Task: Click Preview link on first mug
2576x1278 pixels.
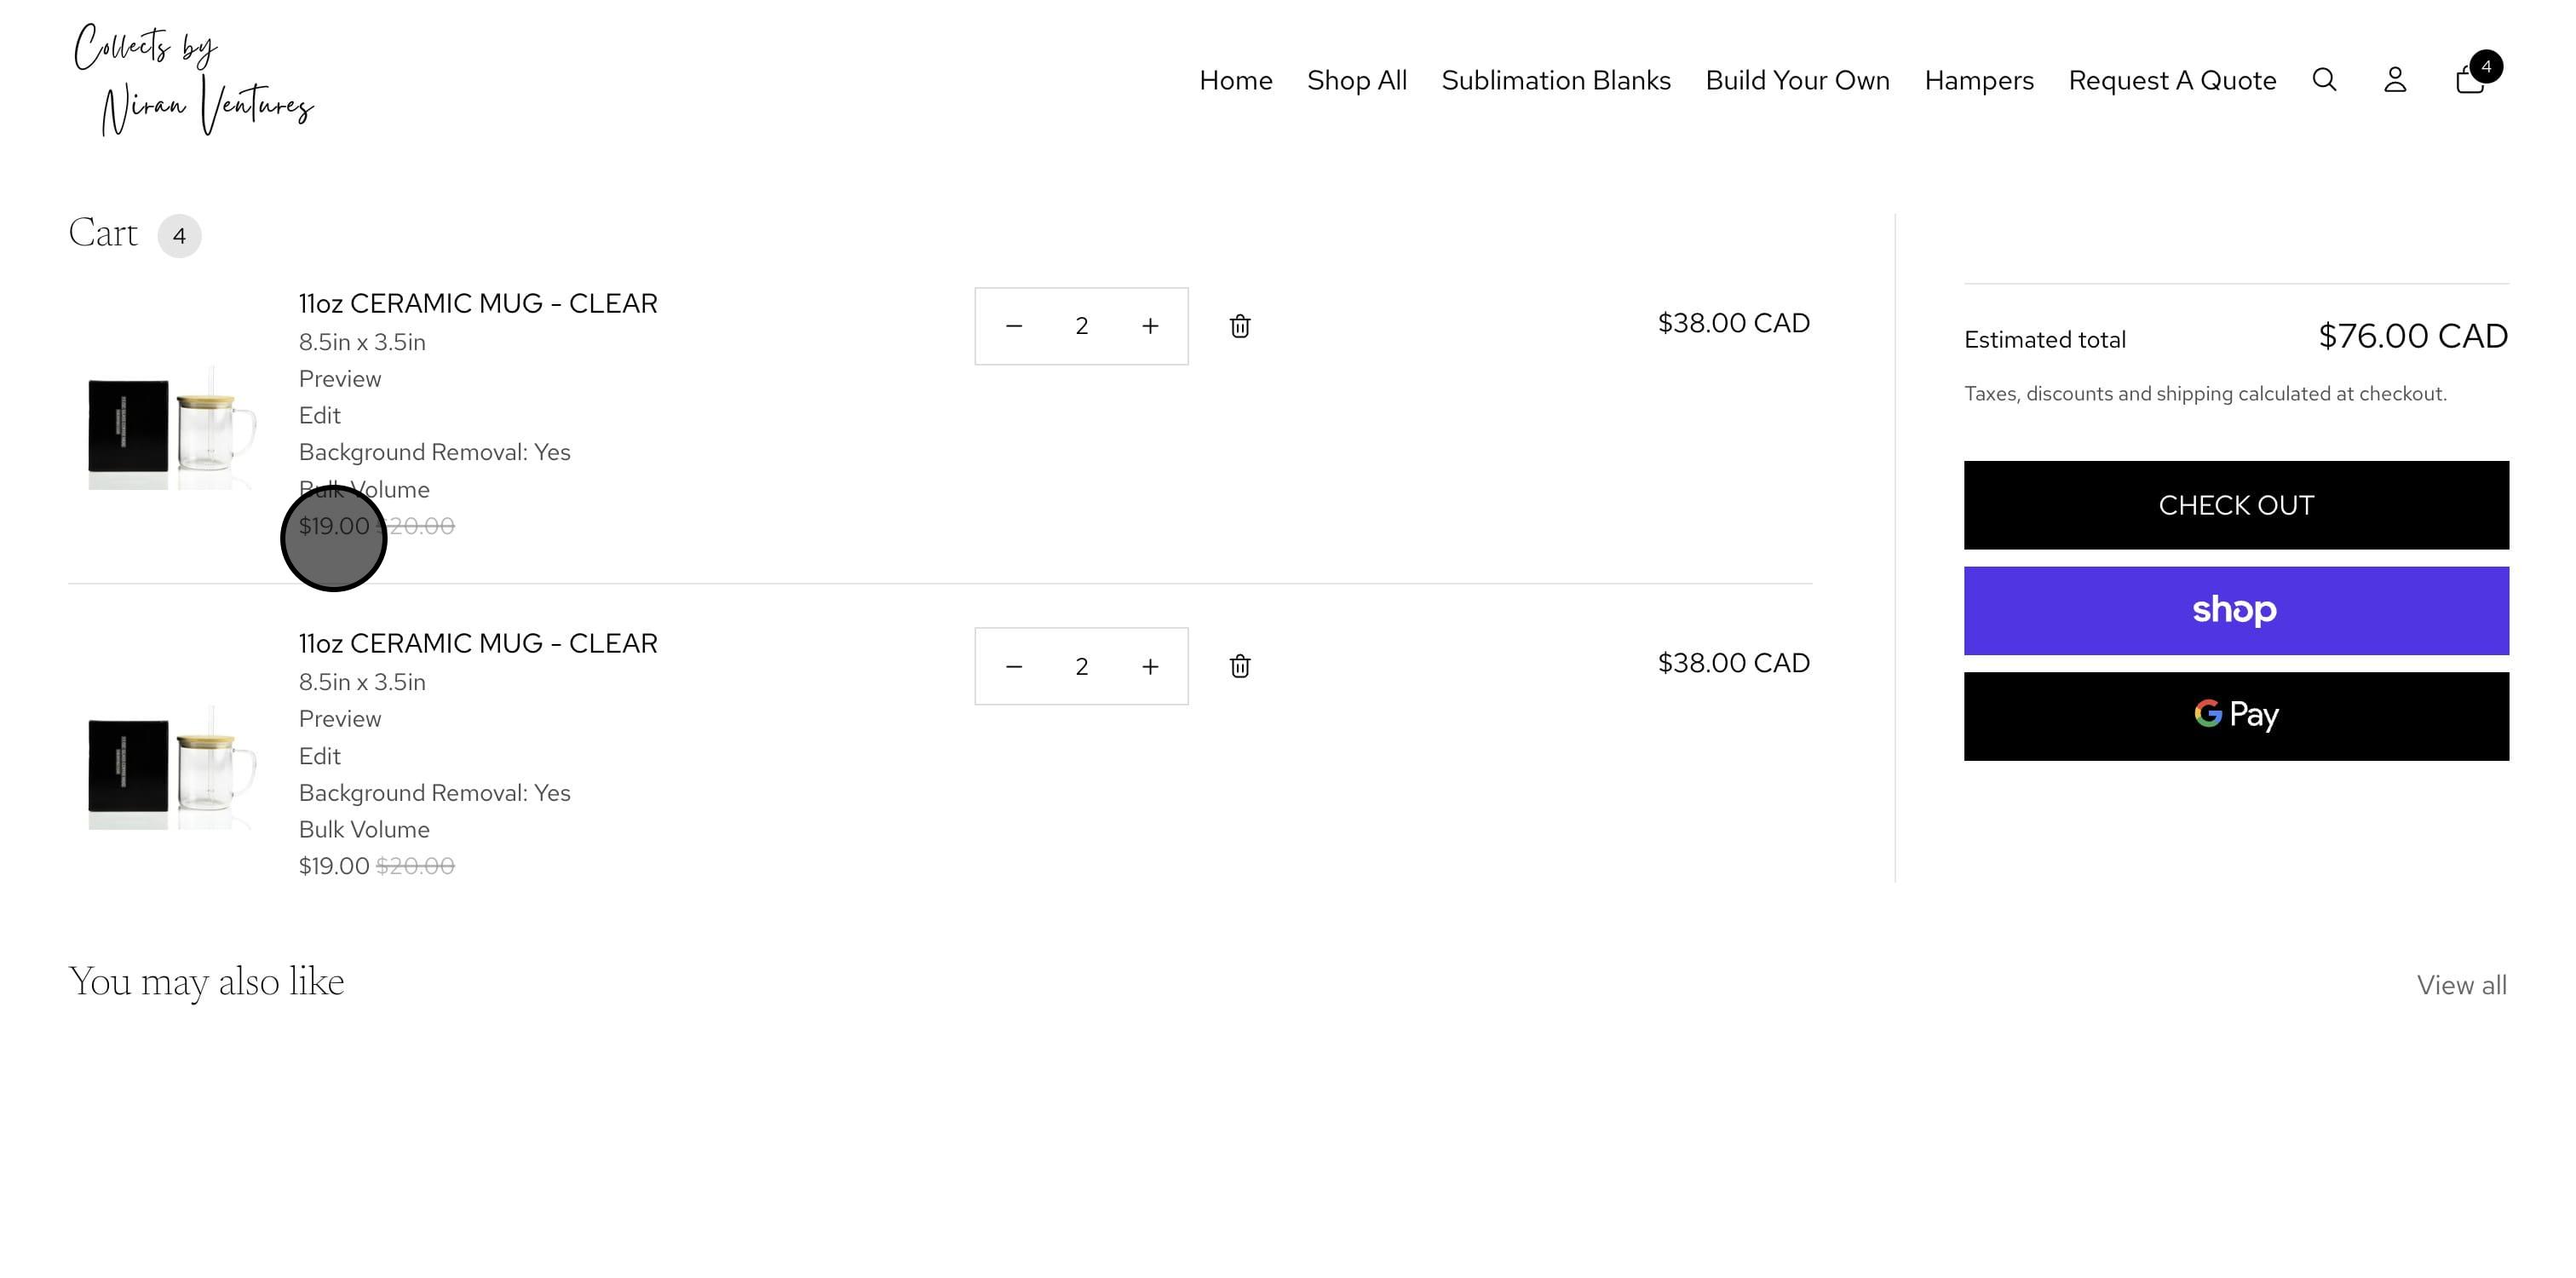Action: pos(340,379)
